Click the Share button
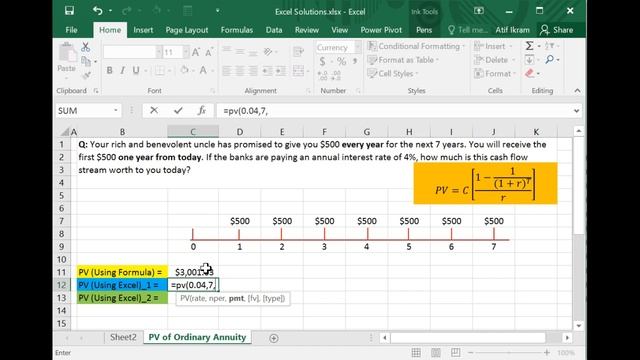640x360 pixels. 557,30
